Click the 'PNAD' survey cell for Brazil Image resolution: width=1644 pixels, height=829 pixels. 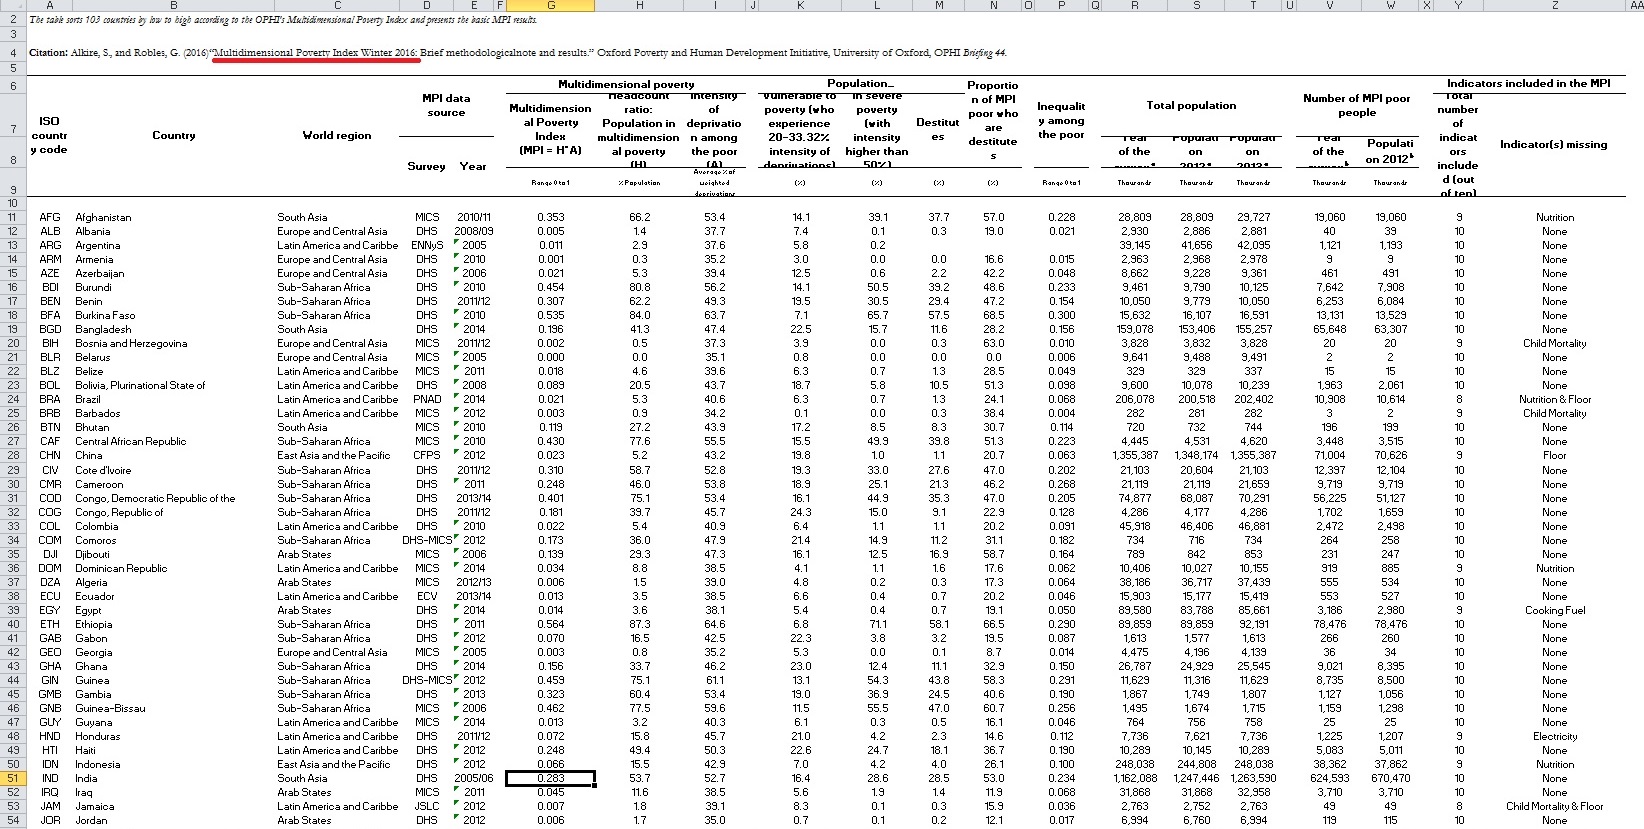click(x=426, y=399)
